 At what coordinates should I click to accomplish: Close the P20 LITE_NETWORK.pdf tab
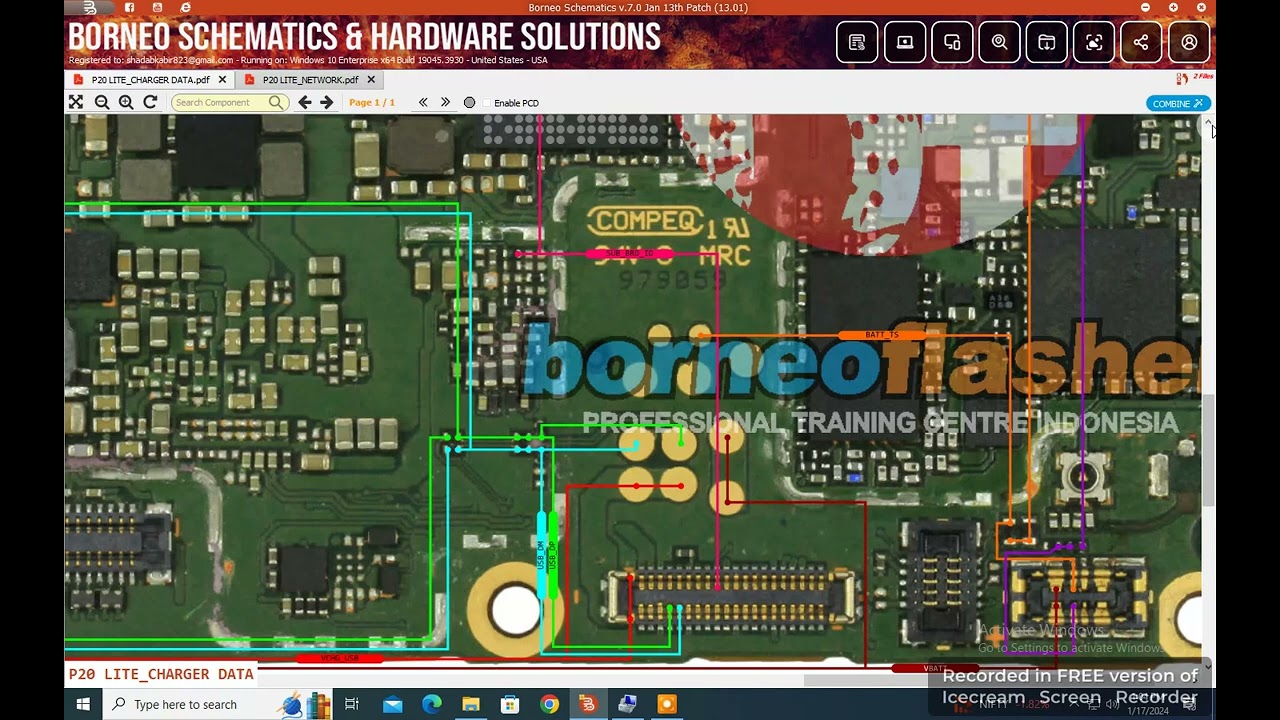click(371, 80)
